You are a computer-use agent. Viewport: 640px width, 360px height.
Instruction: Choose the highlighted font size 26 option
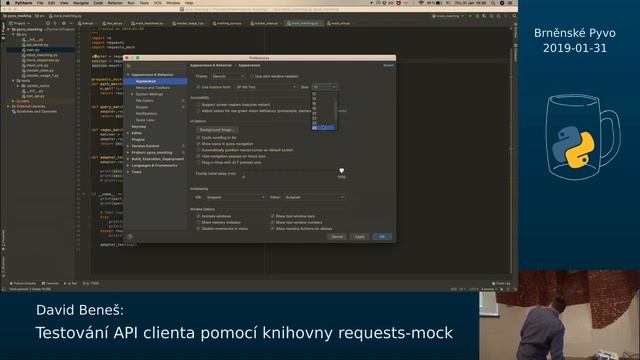[324, 128]
